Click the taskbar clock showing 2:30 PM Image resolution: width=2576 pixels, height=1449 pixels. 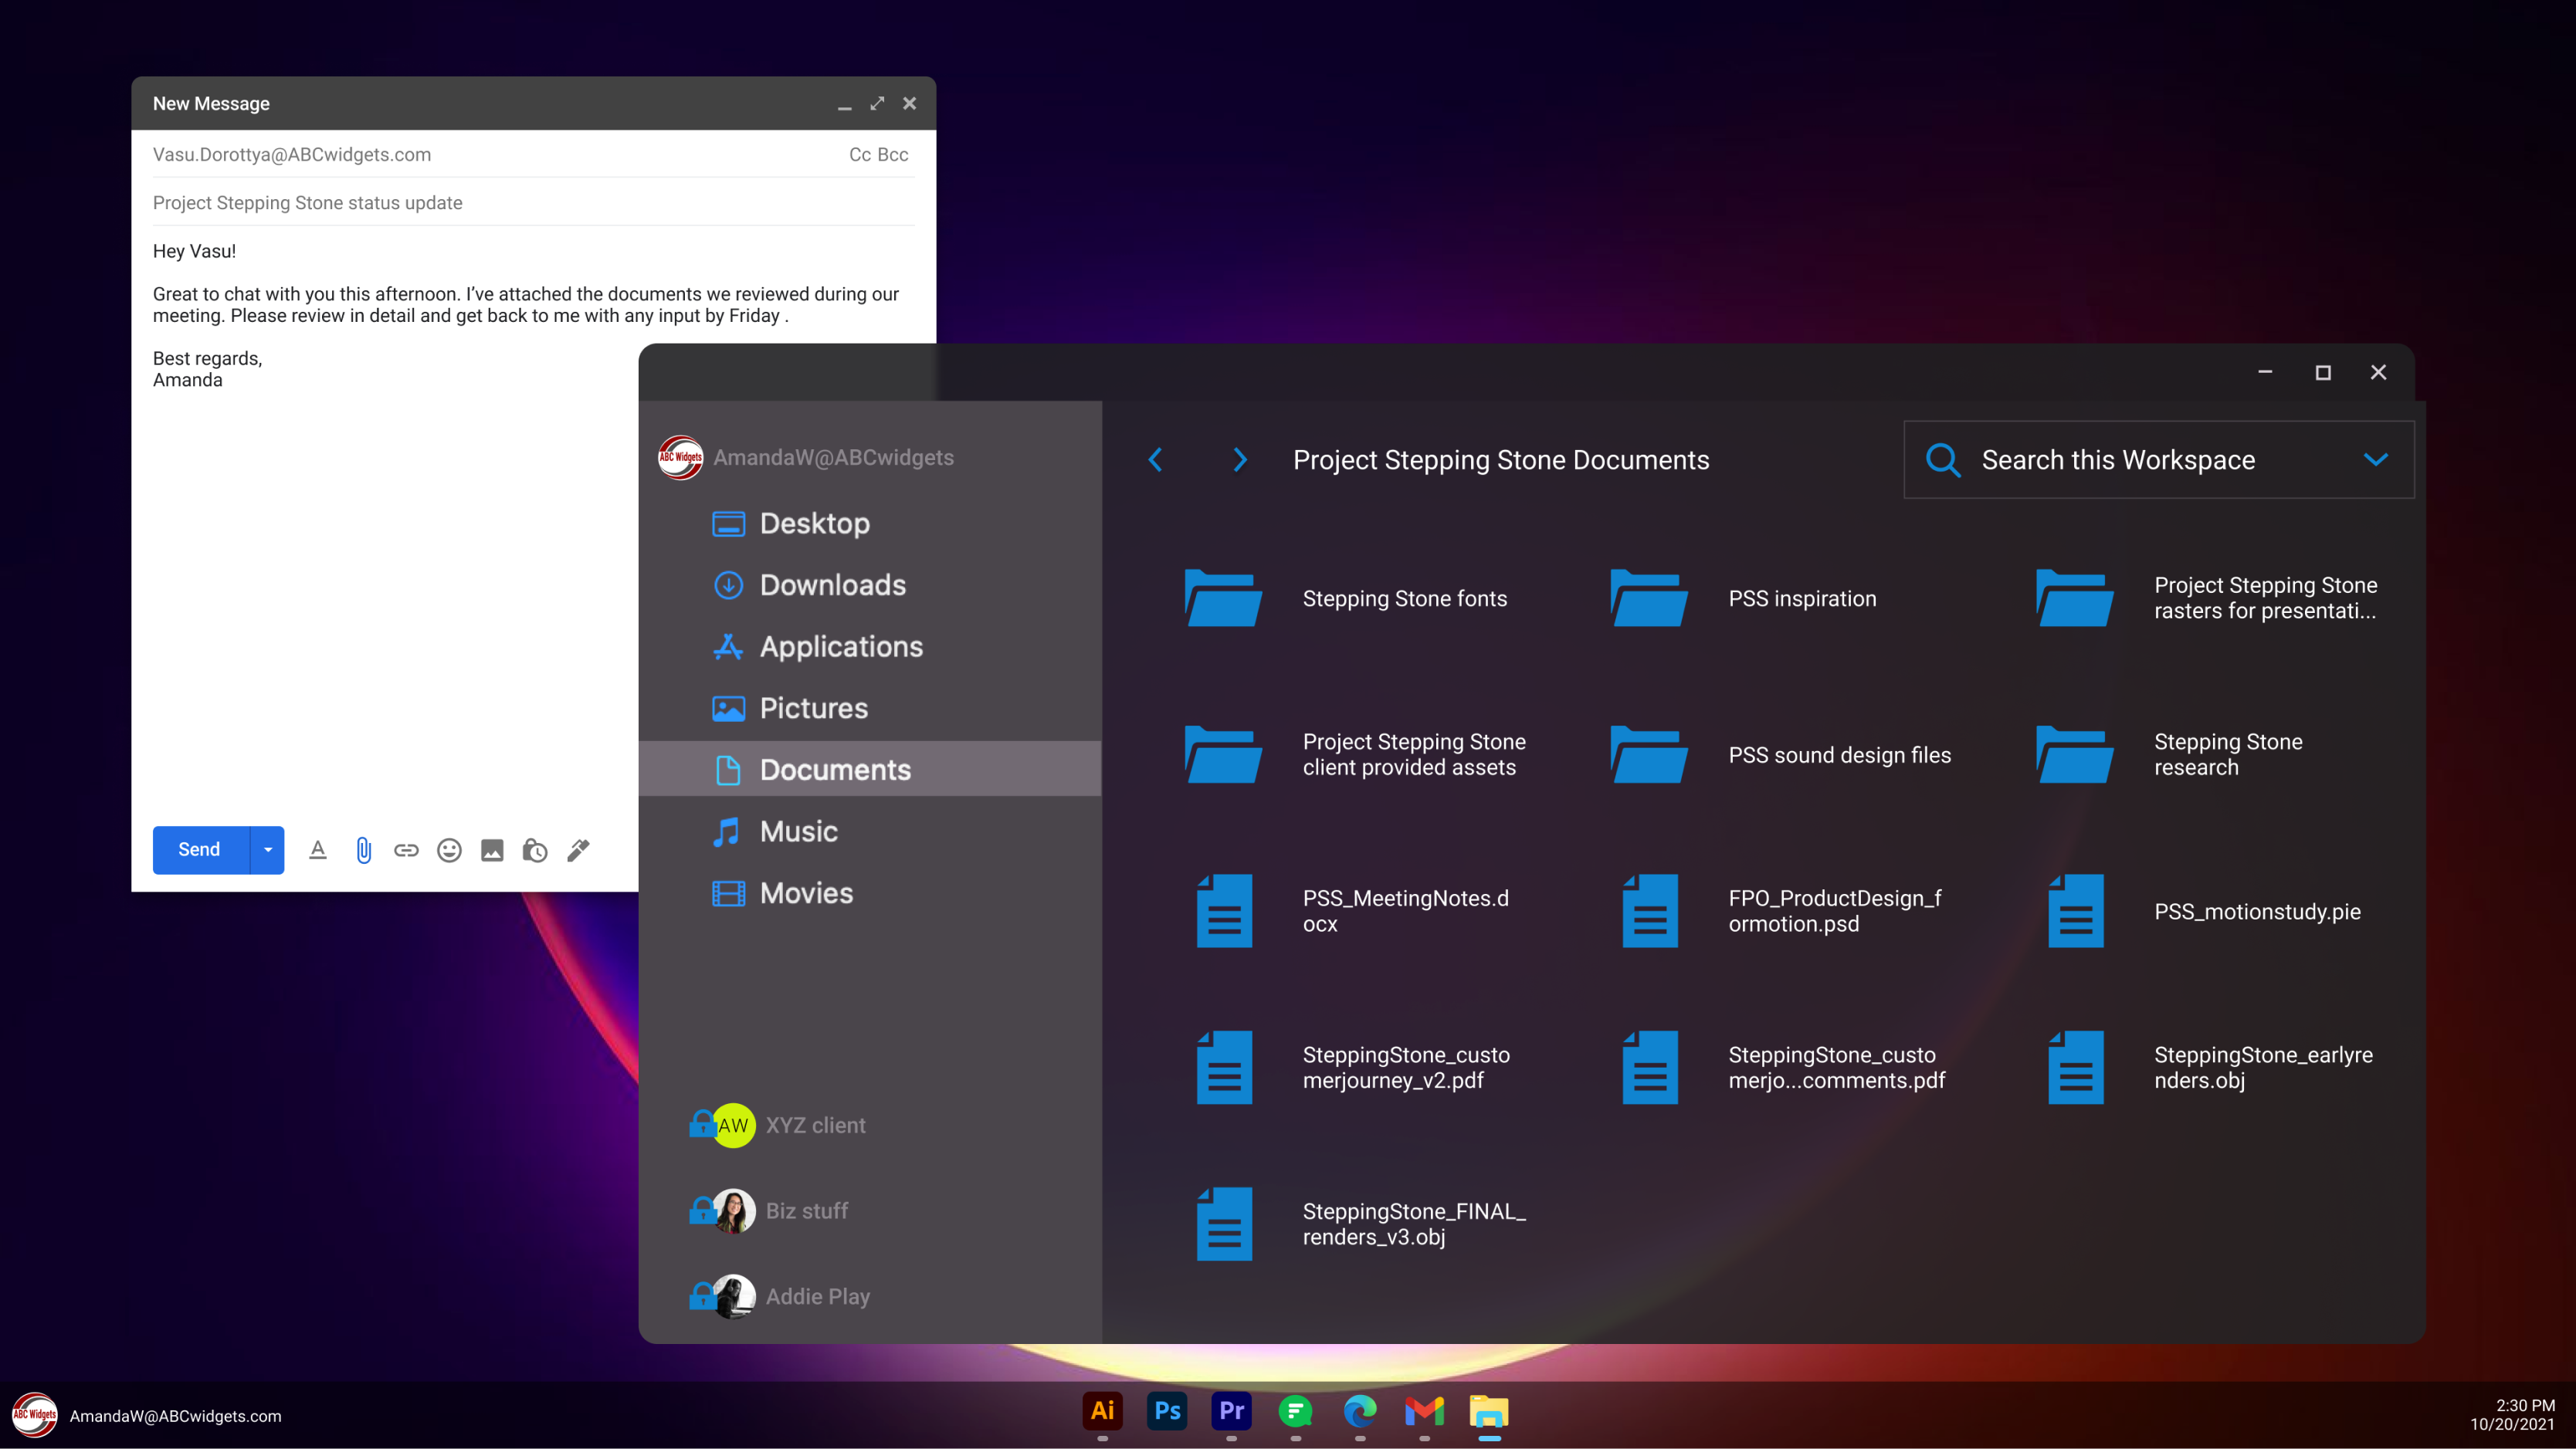point(2512,1414)
